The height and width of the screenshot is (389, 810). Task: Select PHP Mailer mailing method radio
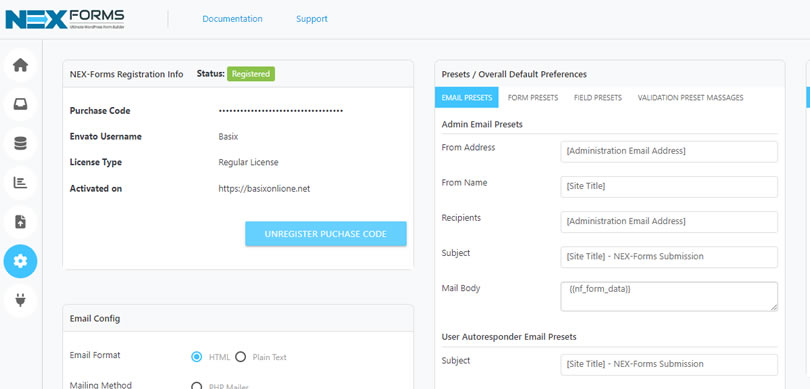[x=196, y=386]
